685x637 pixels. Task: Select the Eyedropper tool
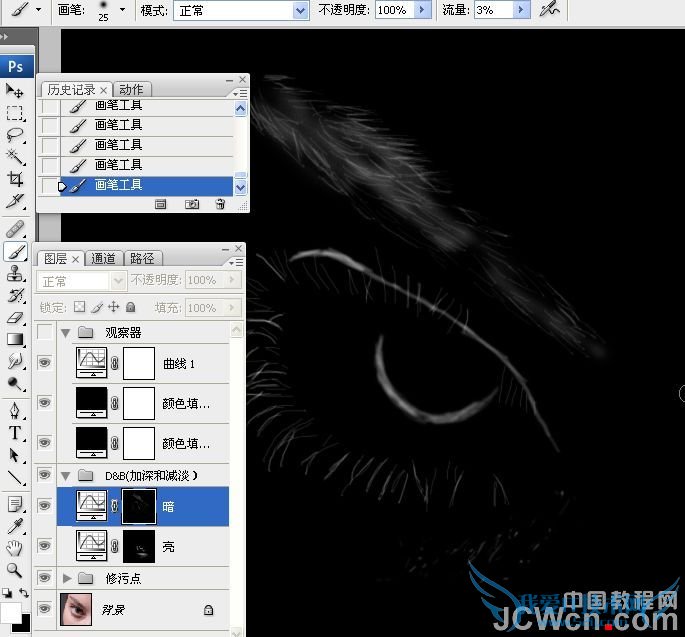[x=14, y=526]
